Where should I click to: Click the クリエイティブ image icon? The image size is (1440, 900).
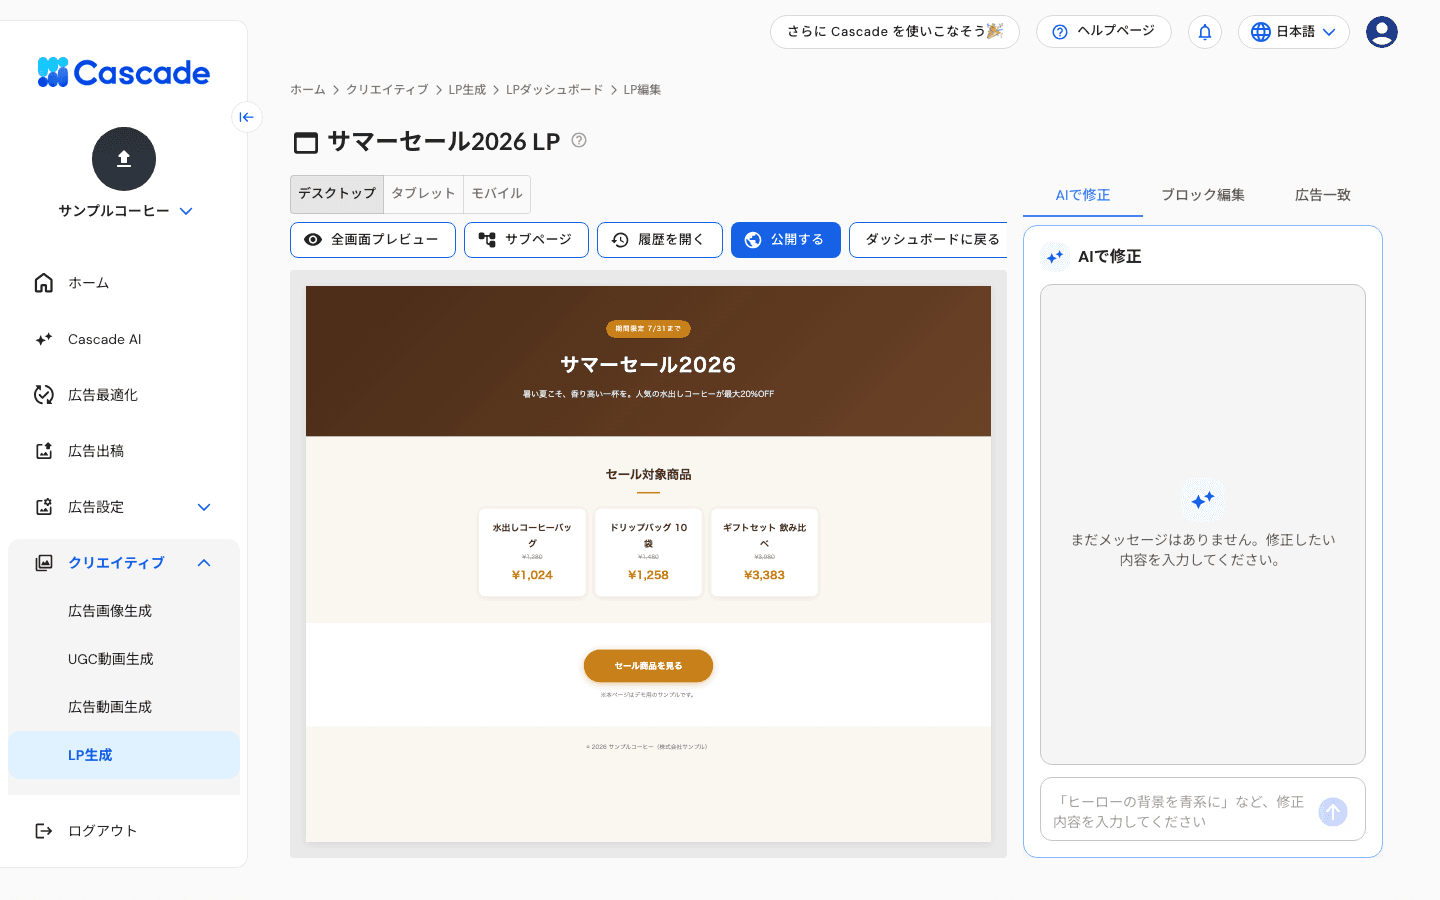(x=44, y=563)
